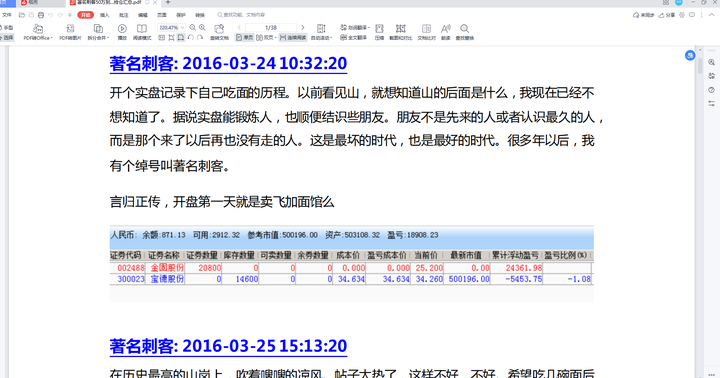
Task: Open the 插入 ribbon tab
Action: pyautogui.click(x=105, y=15)
